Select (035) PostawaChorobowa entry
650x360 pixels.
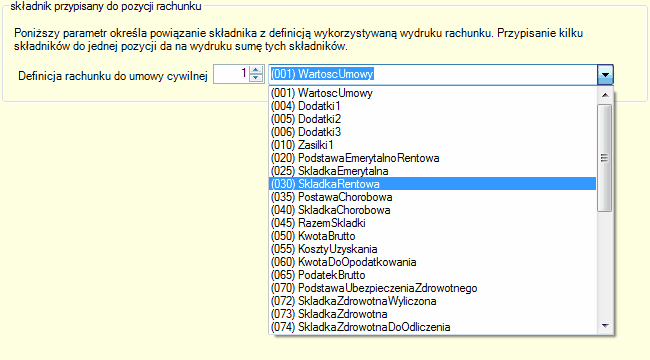pos(432,197)
